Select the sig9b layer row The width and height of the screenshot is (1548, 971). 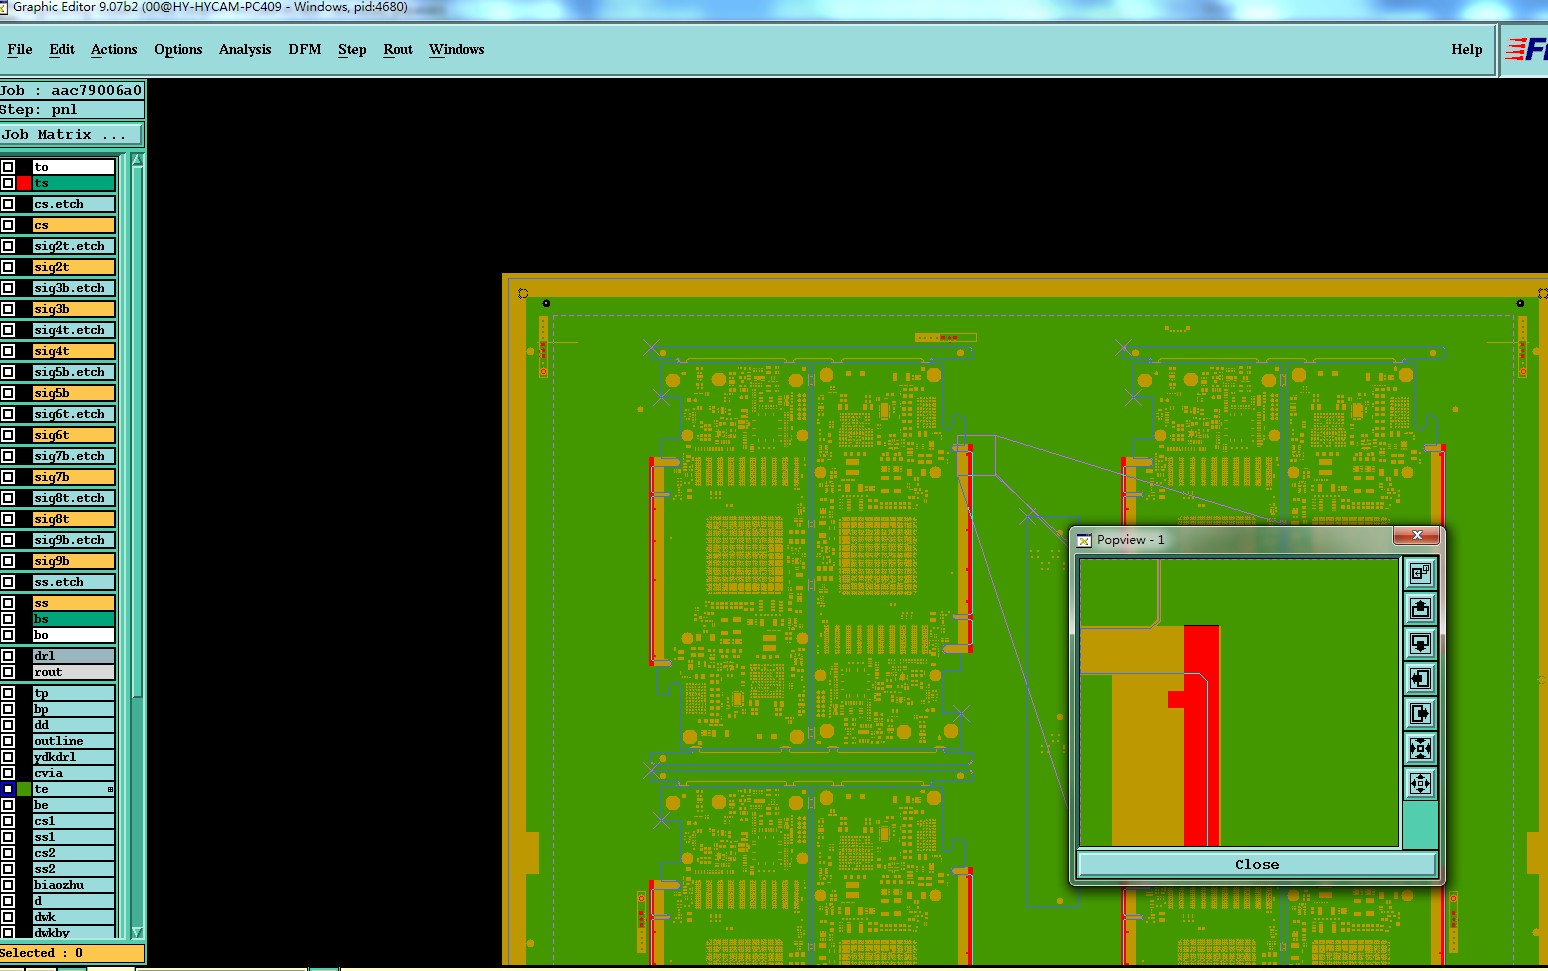74,561
